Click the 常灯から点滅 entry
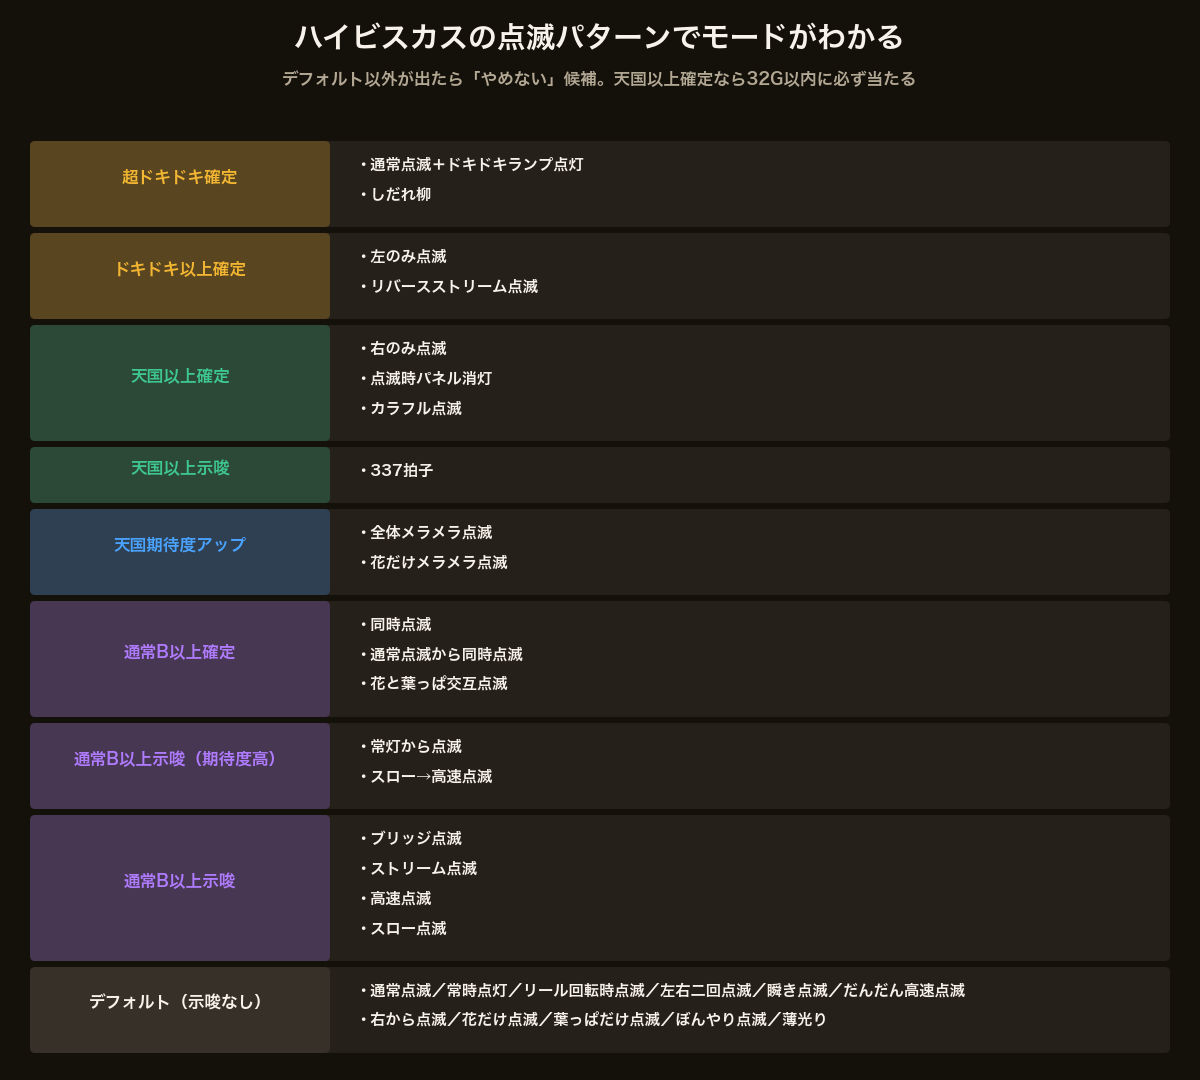 [411, 747]
